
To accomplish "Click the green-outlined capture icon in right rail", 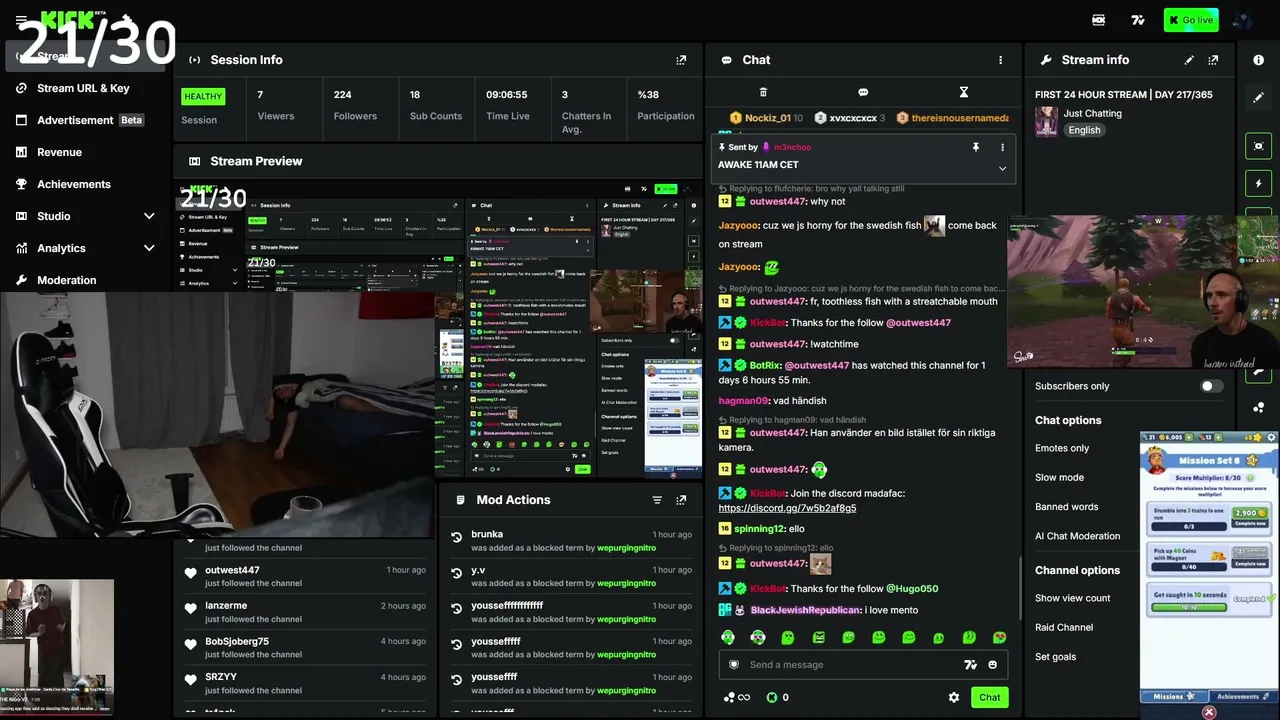I will (x=1258, y=146).
